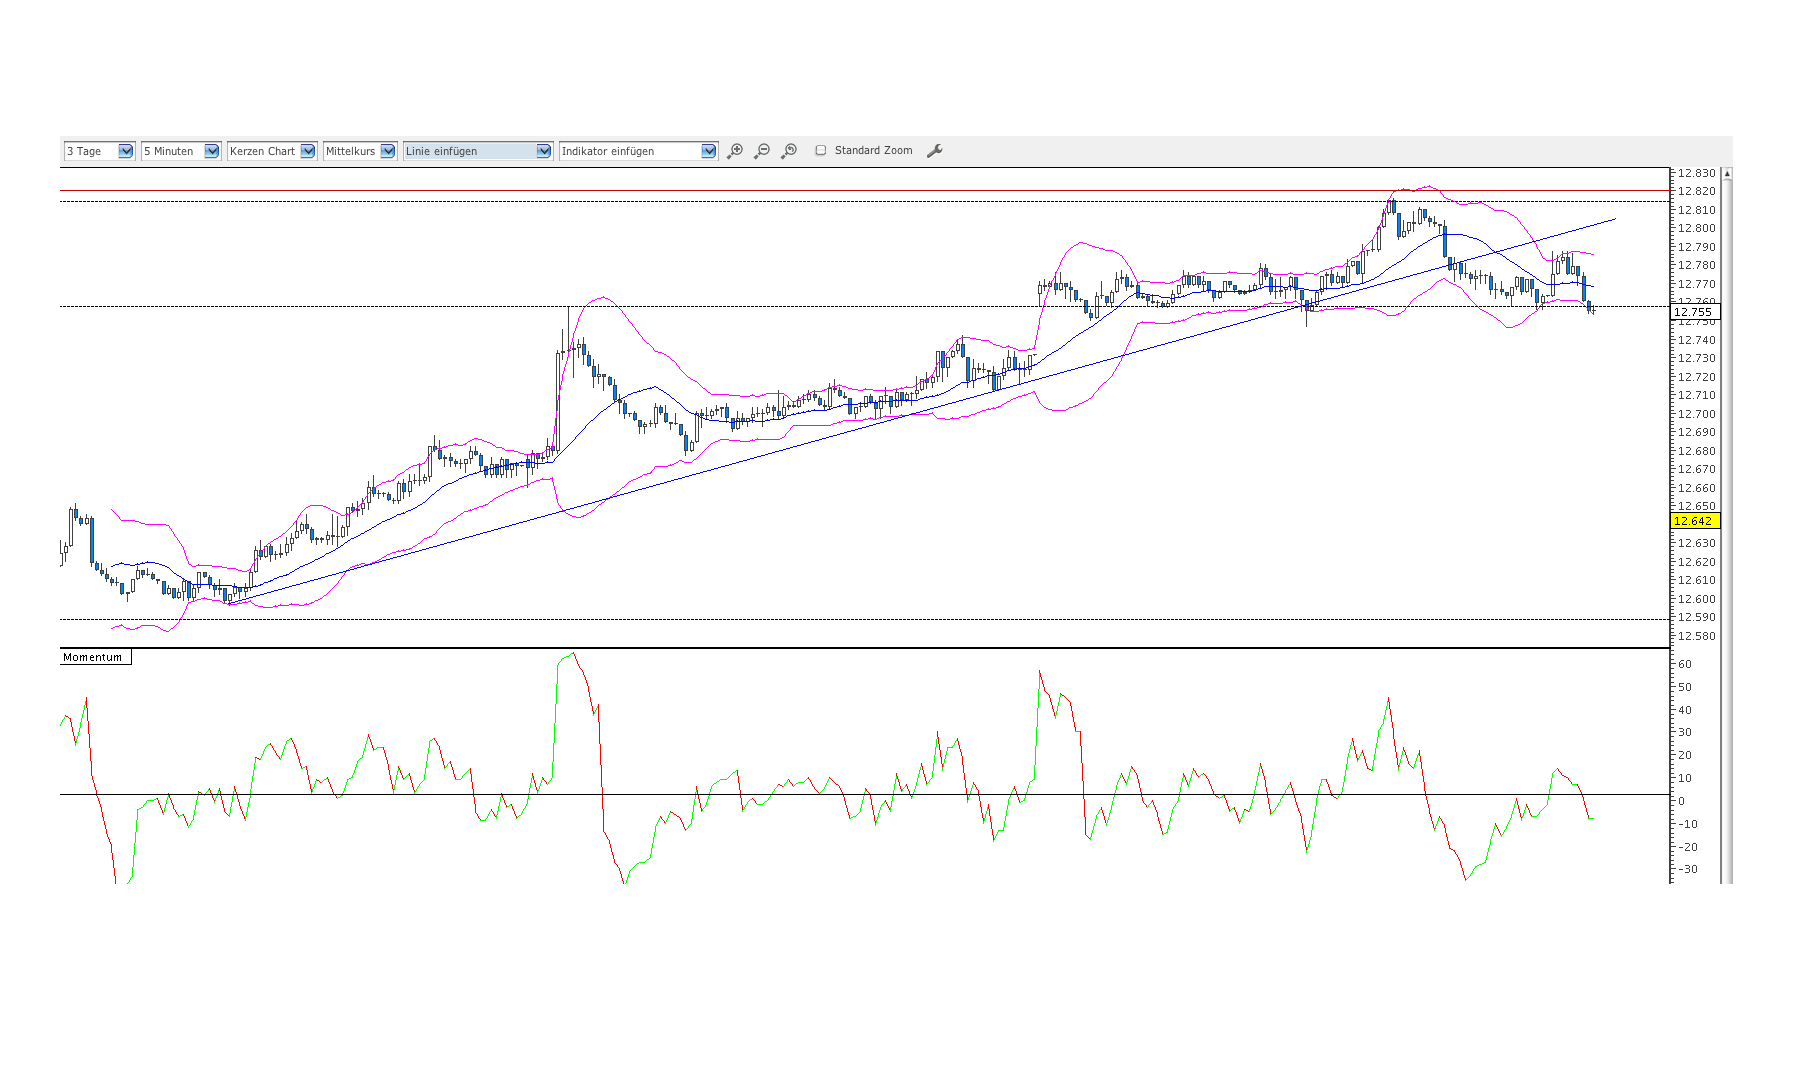Open the 'Linie einfügen' dropdown
This screenshot has width=1794, height=1074.
pyautogui.click(x=543, y=151)
